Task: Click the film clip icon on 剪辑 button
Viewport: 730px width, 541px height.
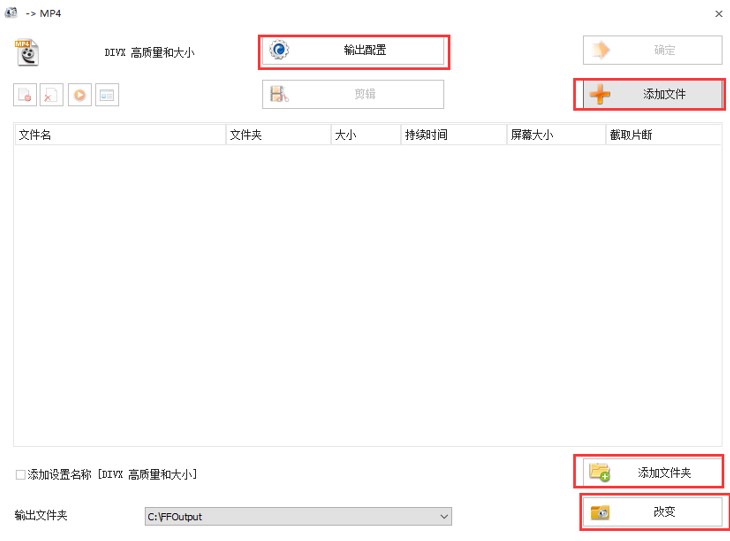Action: [280, 95]
